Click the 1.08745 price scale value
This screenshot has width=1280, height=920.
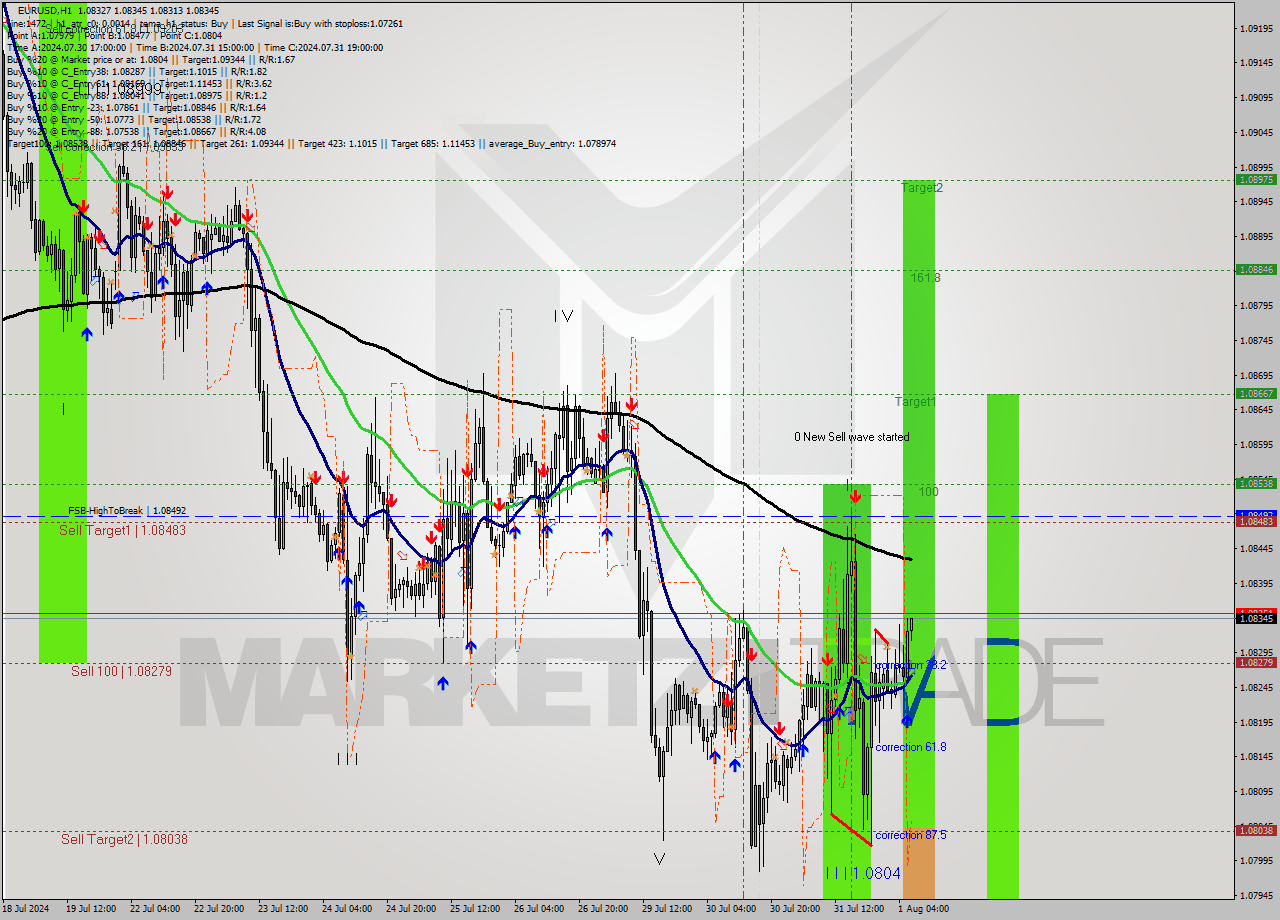1255,340
